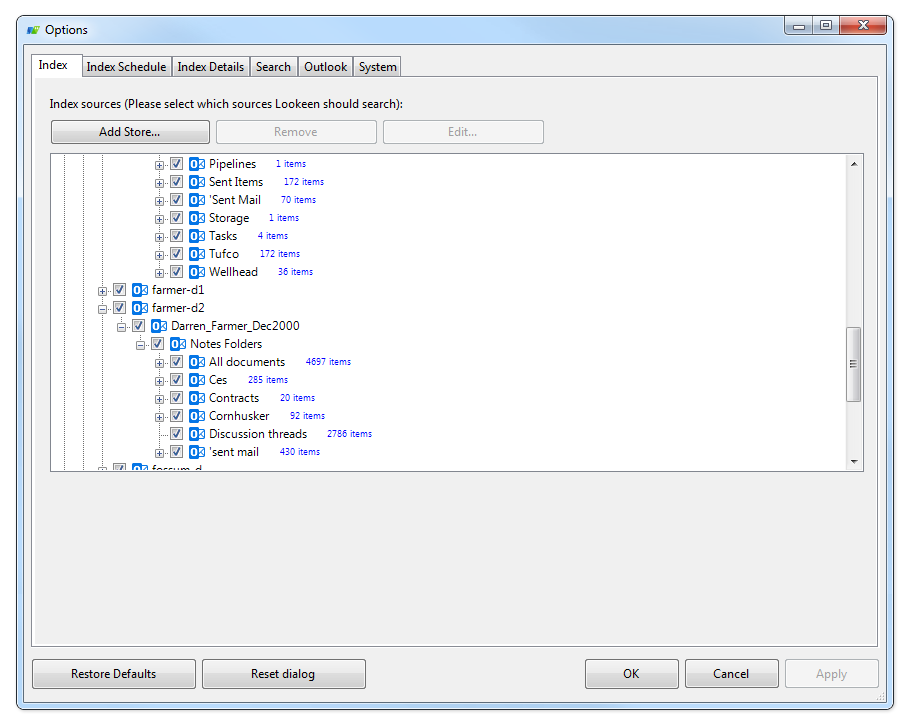Switch to the System tab
910x726 pixels.
[377, 67]
